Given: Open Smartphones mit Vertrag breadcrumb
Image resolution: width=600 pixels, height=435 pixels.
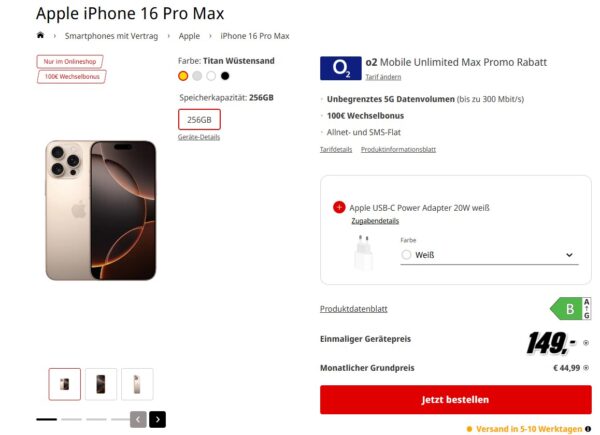Looking at the screenshot, I should tap(111, 36).
